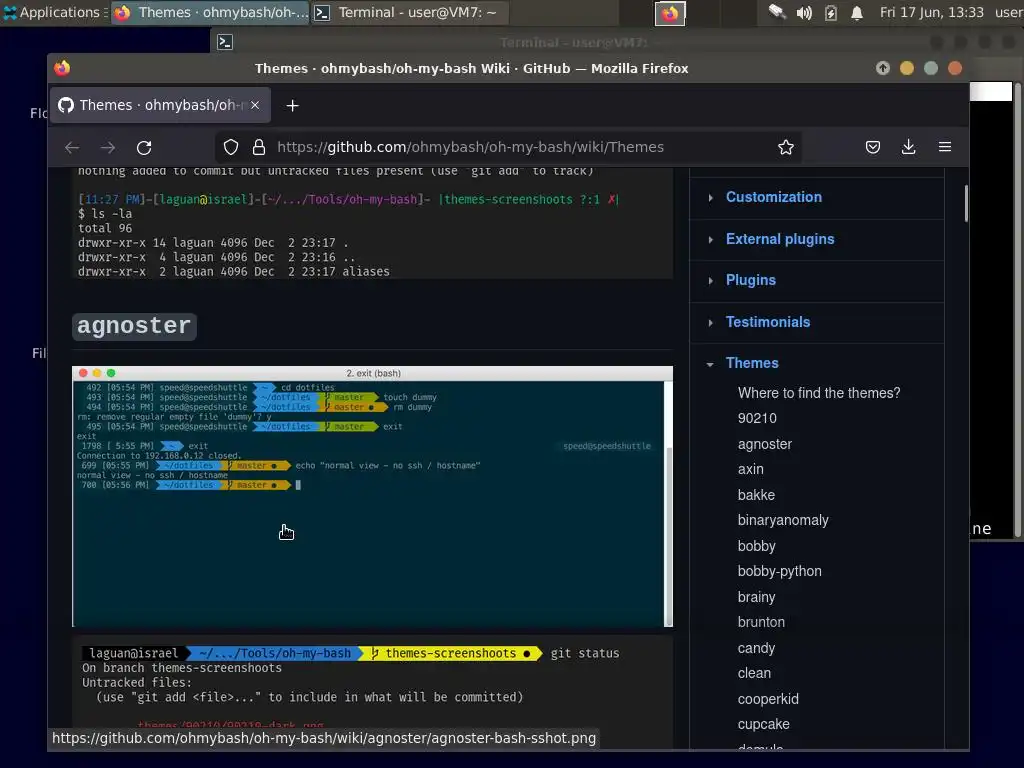Open the External plugins wiki link

click(780, 239)
